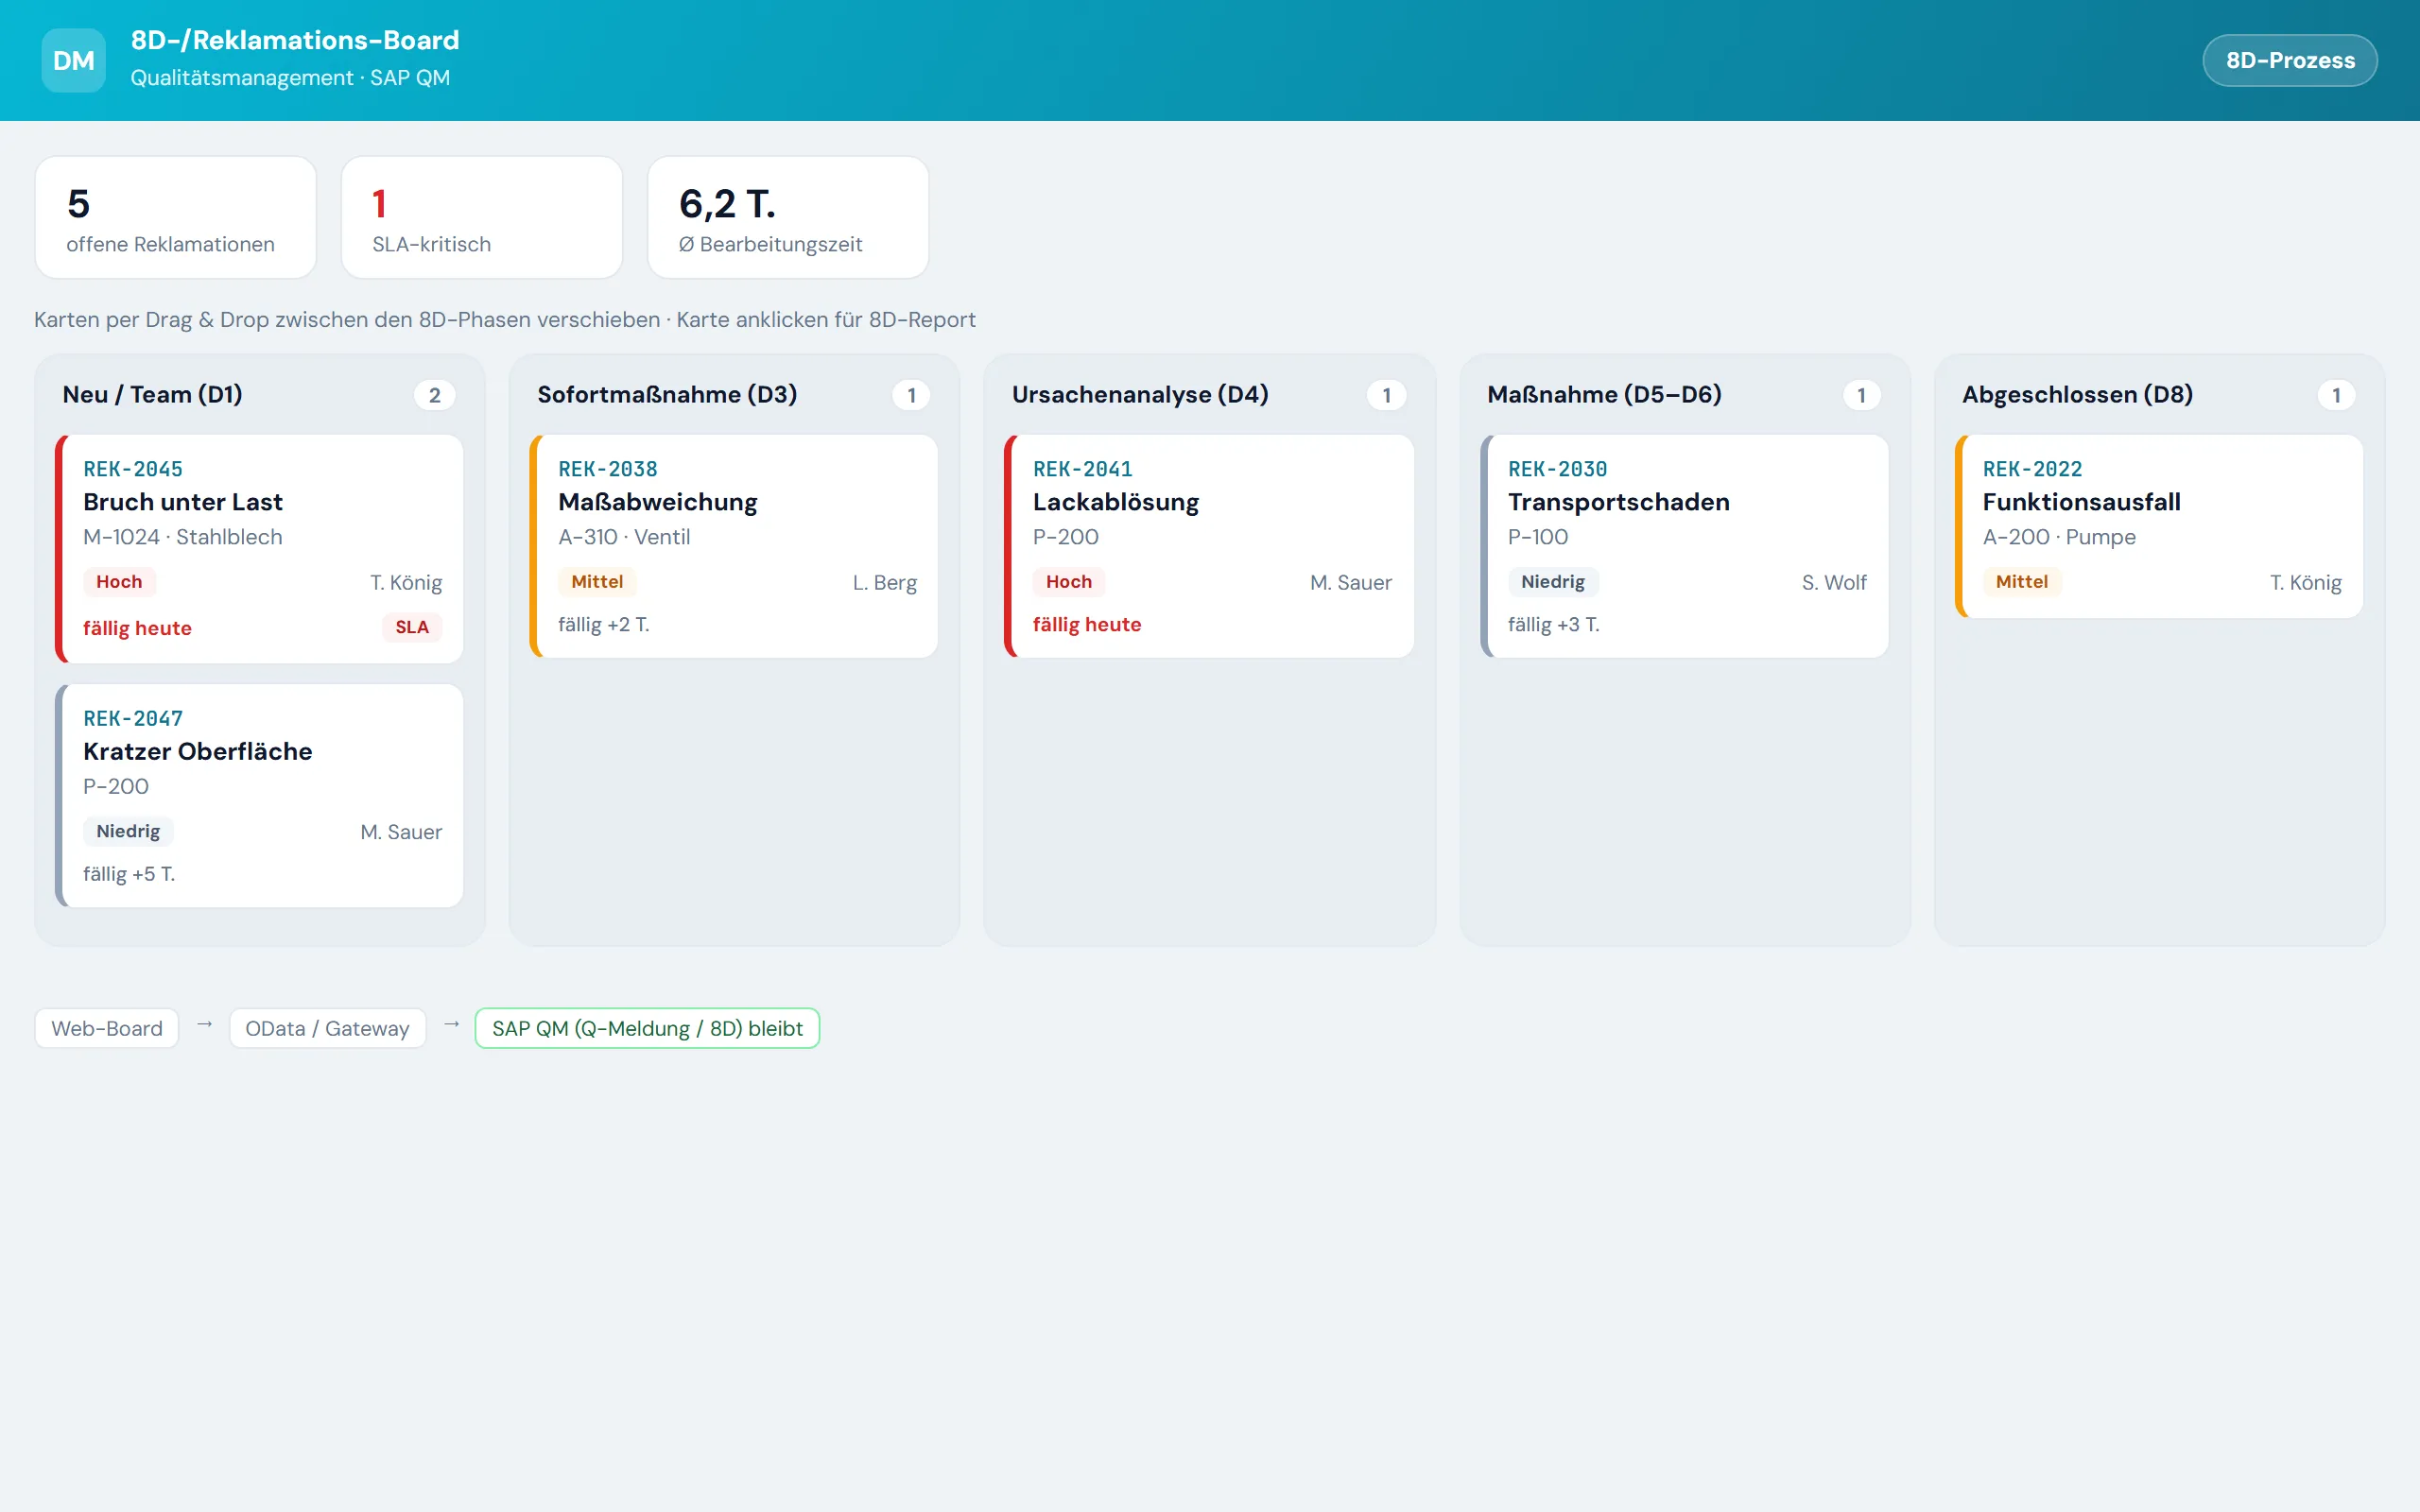Select the Abgeschlossen (D8) column header
This screenshot has width=2420, height=1512.
2077,394
